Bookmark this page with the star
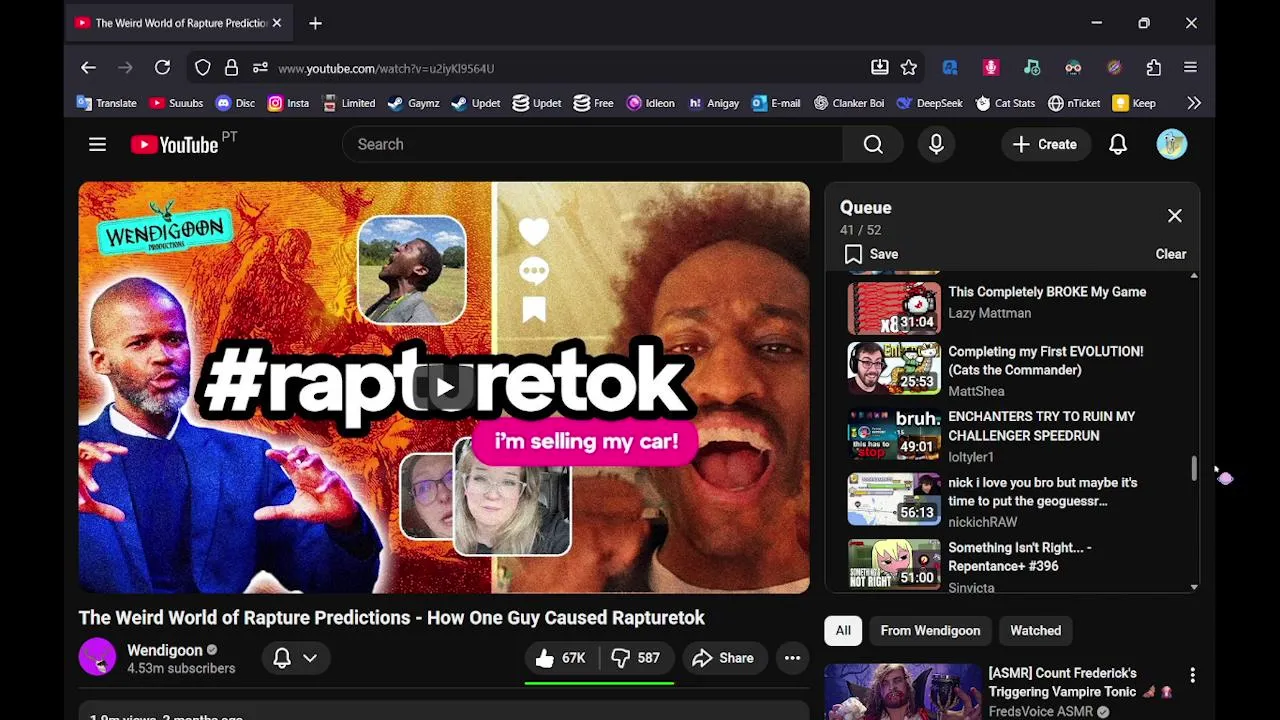1280x720 pixels. pyautogui.click(x=908, y=68)
